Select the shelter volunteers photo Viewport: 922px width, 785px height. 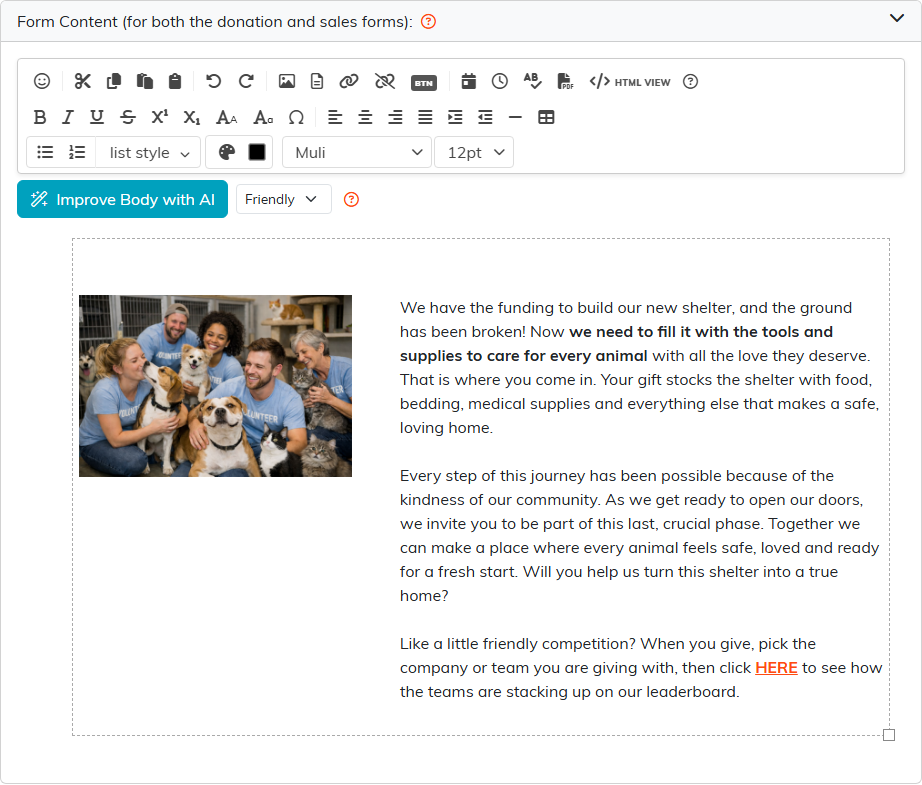pos(215,386)
